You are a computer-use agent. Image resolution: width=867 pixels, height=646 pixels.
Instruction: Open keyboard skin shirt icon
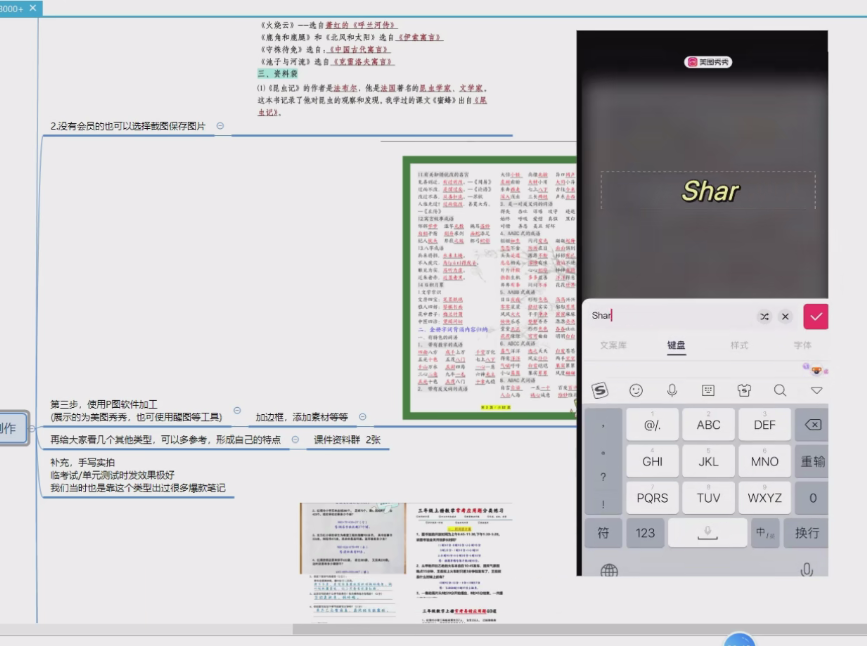coord(743,390)
